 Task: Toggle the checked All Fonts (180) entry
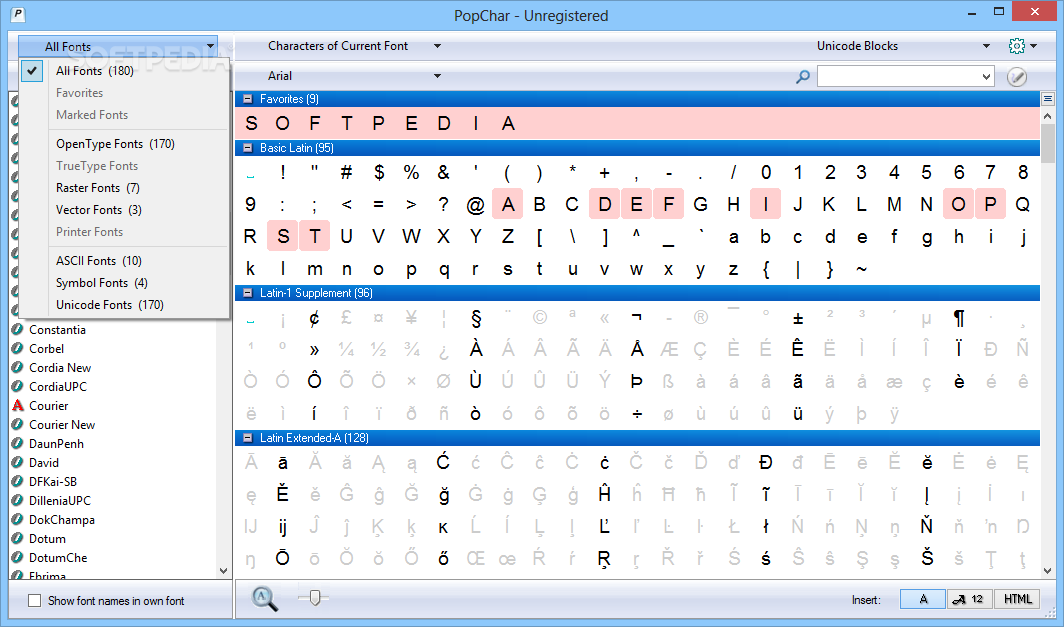[125, 71]
